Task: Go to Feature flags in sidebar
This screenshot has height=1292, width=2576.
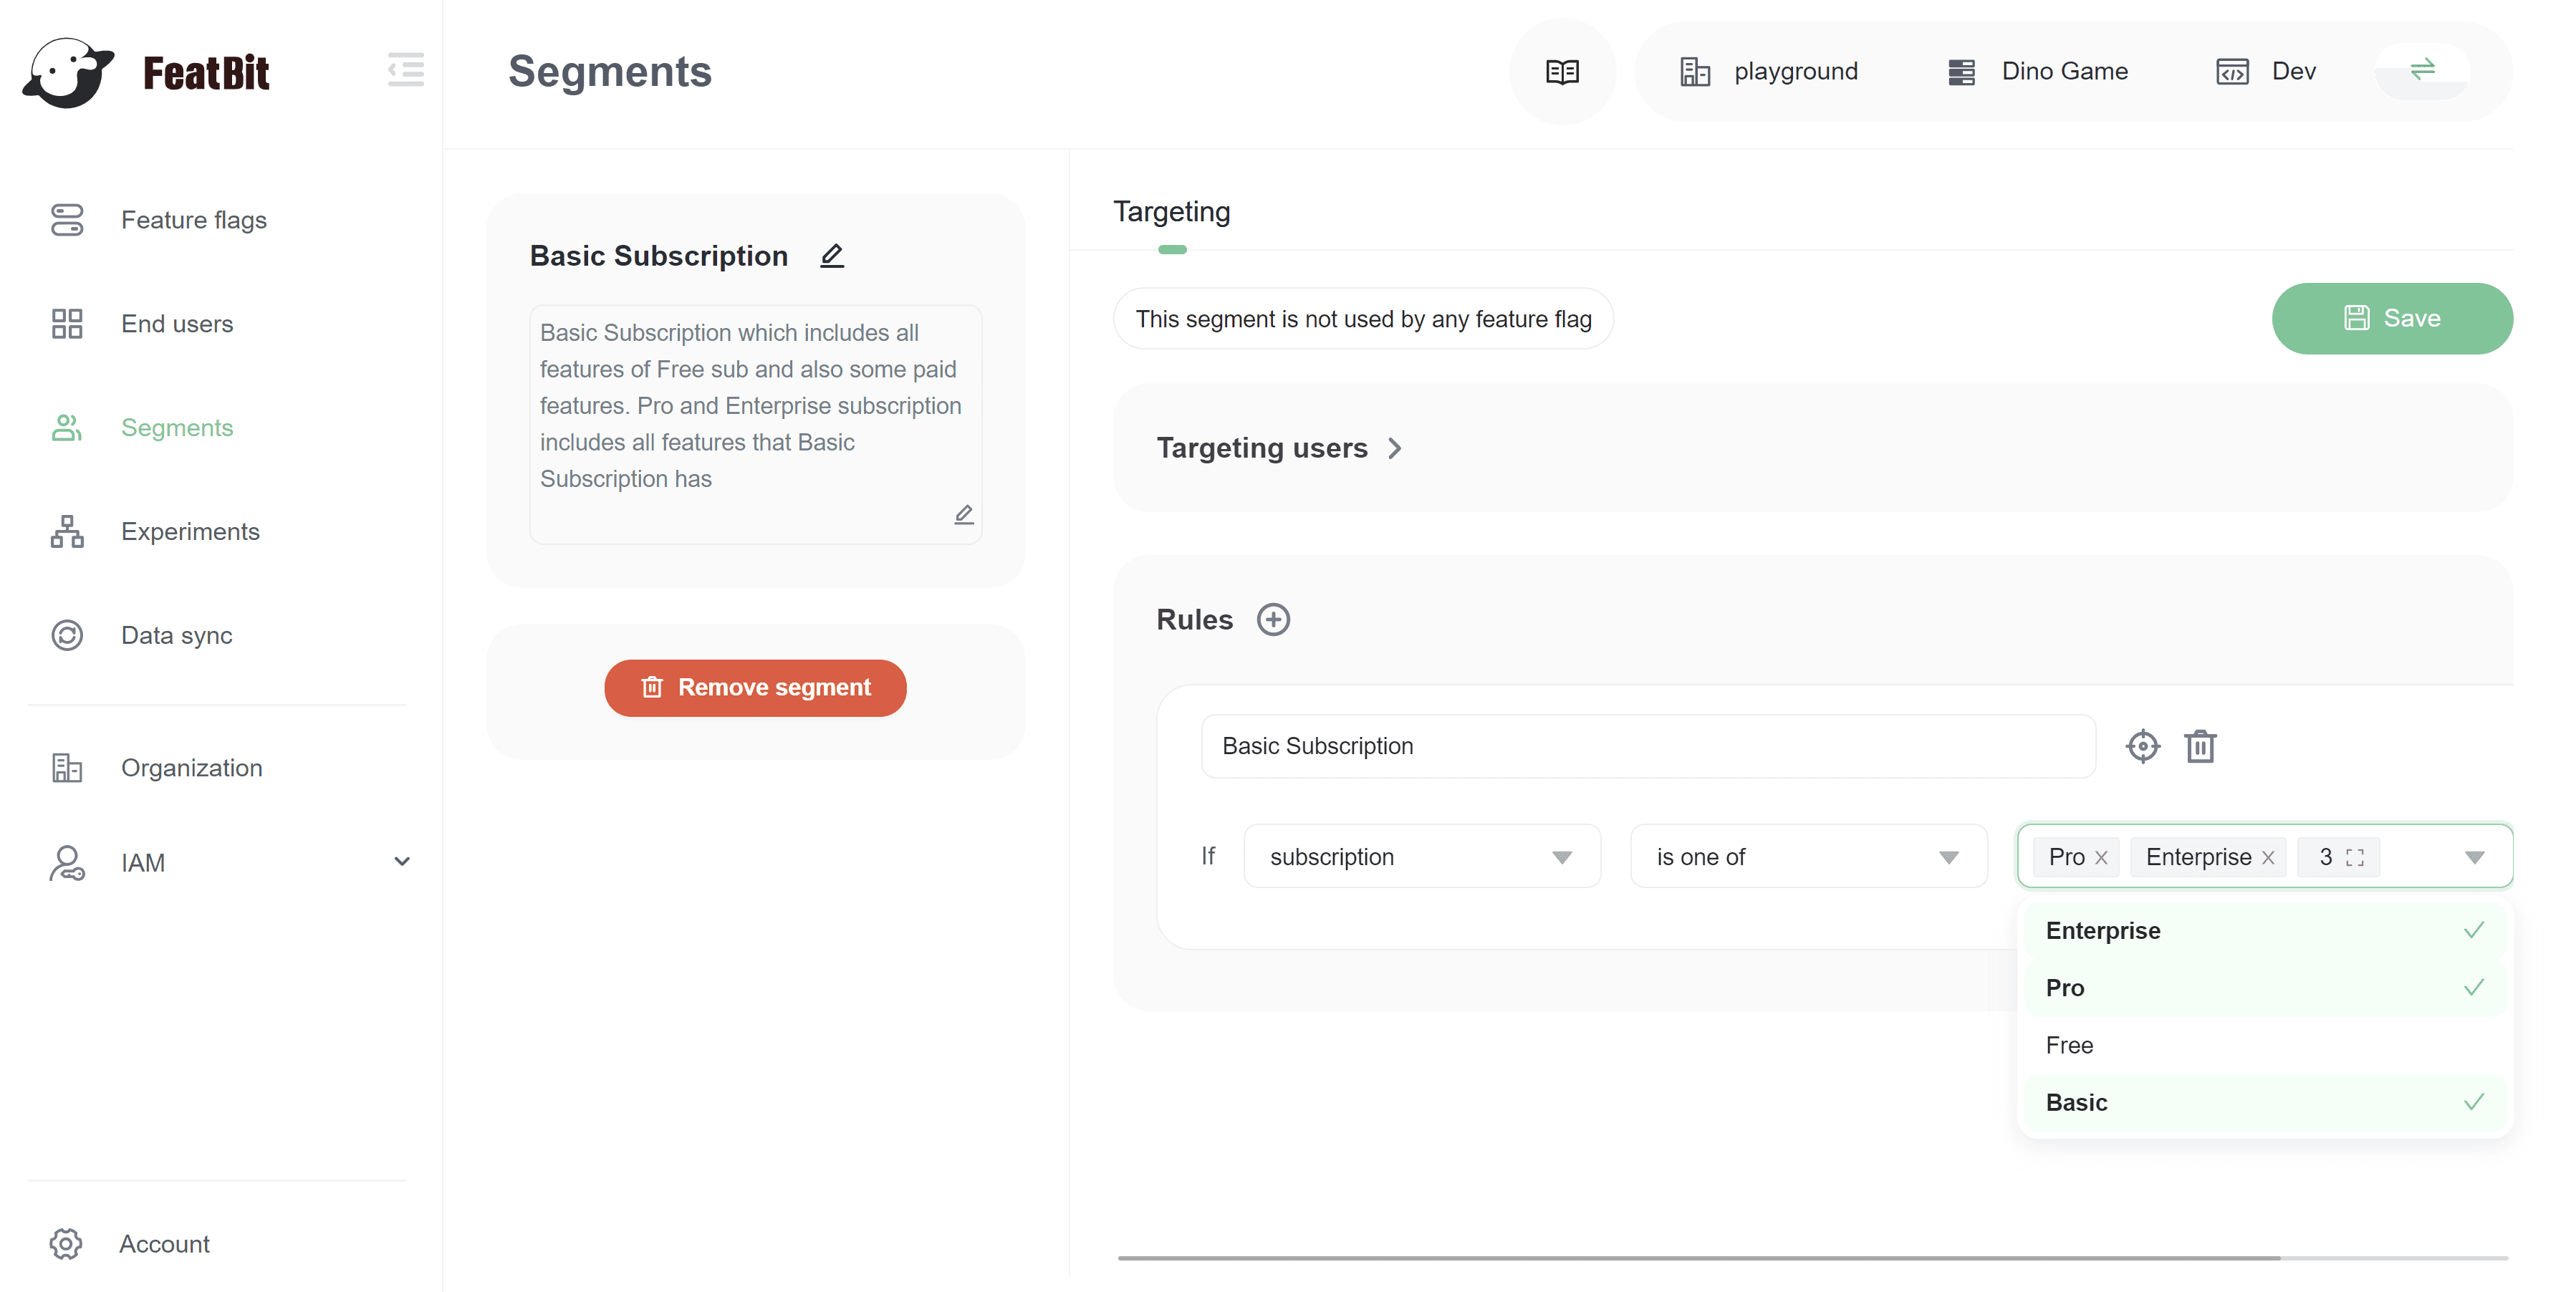Action: pyautogui.click(x=193, y=220)
